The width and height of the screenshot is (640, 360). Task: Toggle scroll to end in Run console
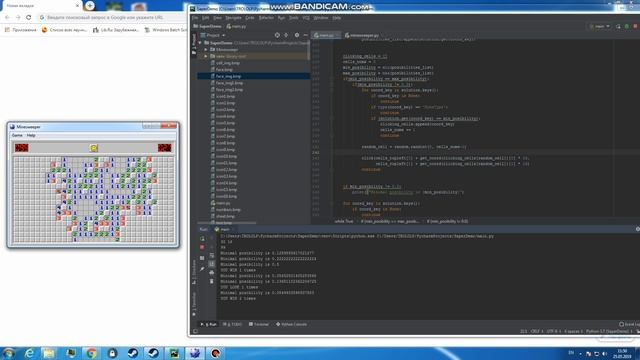click(x=211, y=264)
